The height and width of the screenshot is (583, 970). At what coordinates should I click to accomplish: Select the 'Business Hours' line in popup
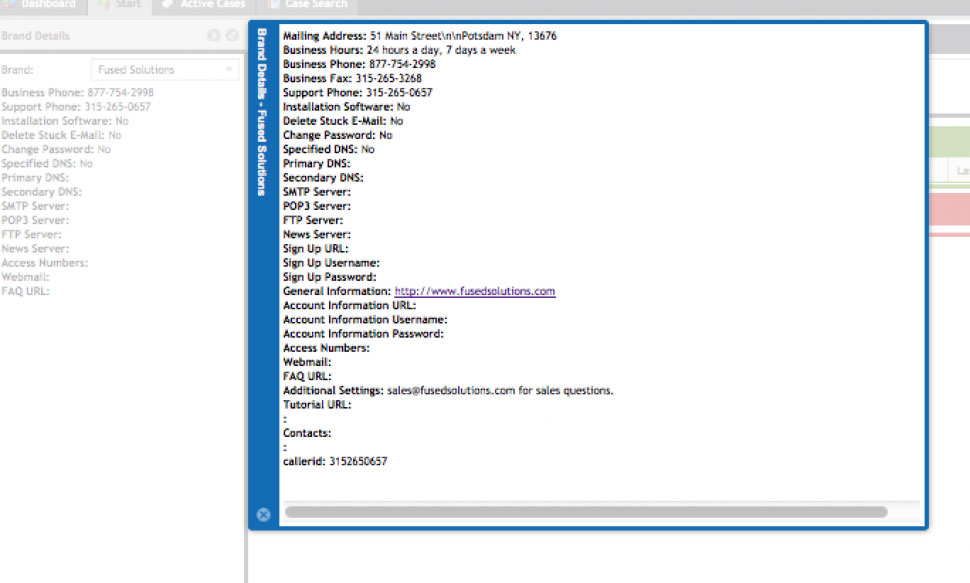(399, 50)
